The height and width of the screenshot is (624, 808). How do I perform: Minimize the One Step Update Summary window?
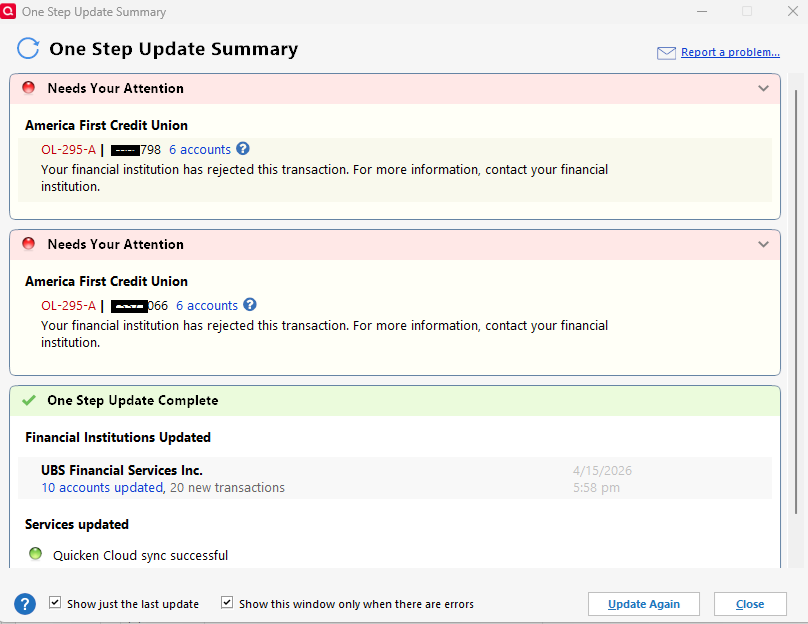tap(702, 11)
